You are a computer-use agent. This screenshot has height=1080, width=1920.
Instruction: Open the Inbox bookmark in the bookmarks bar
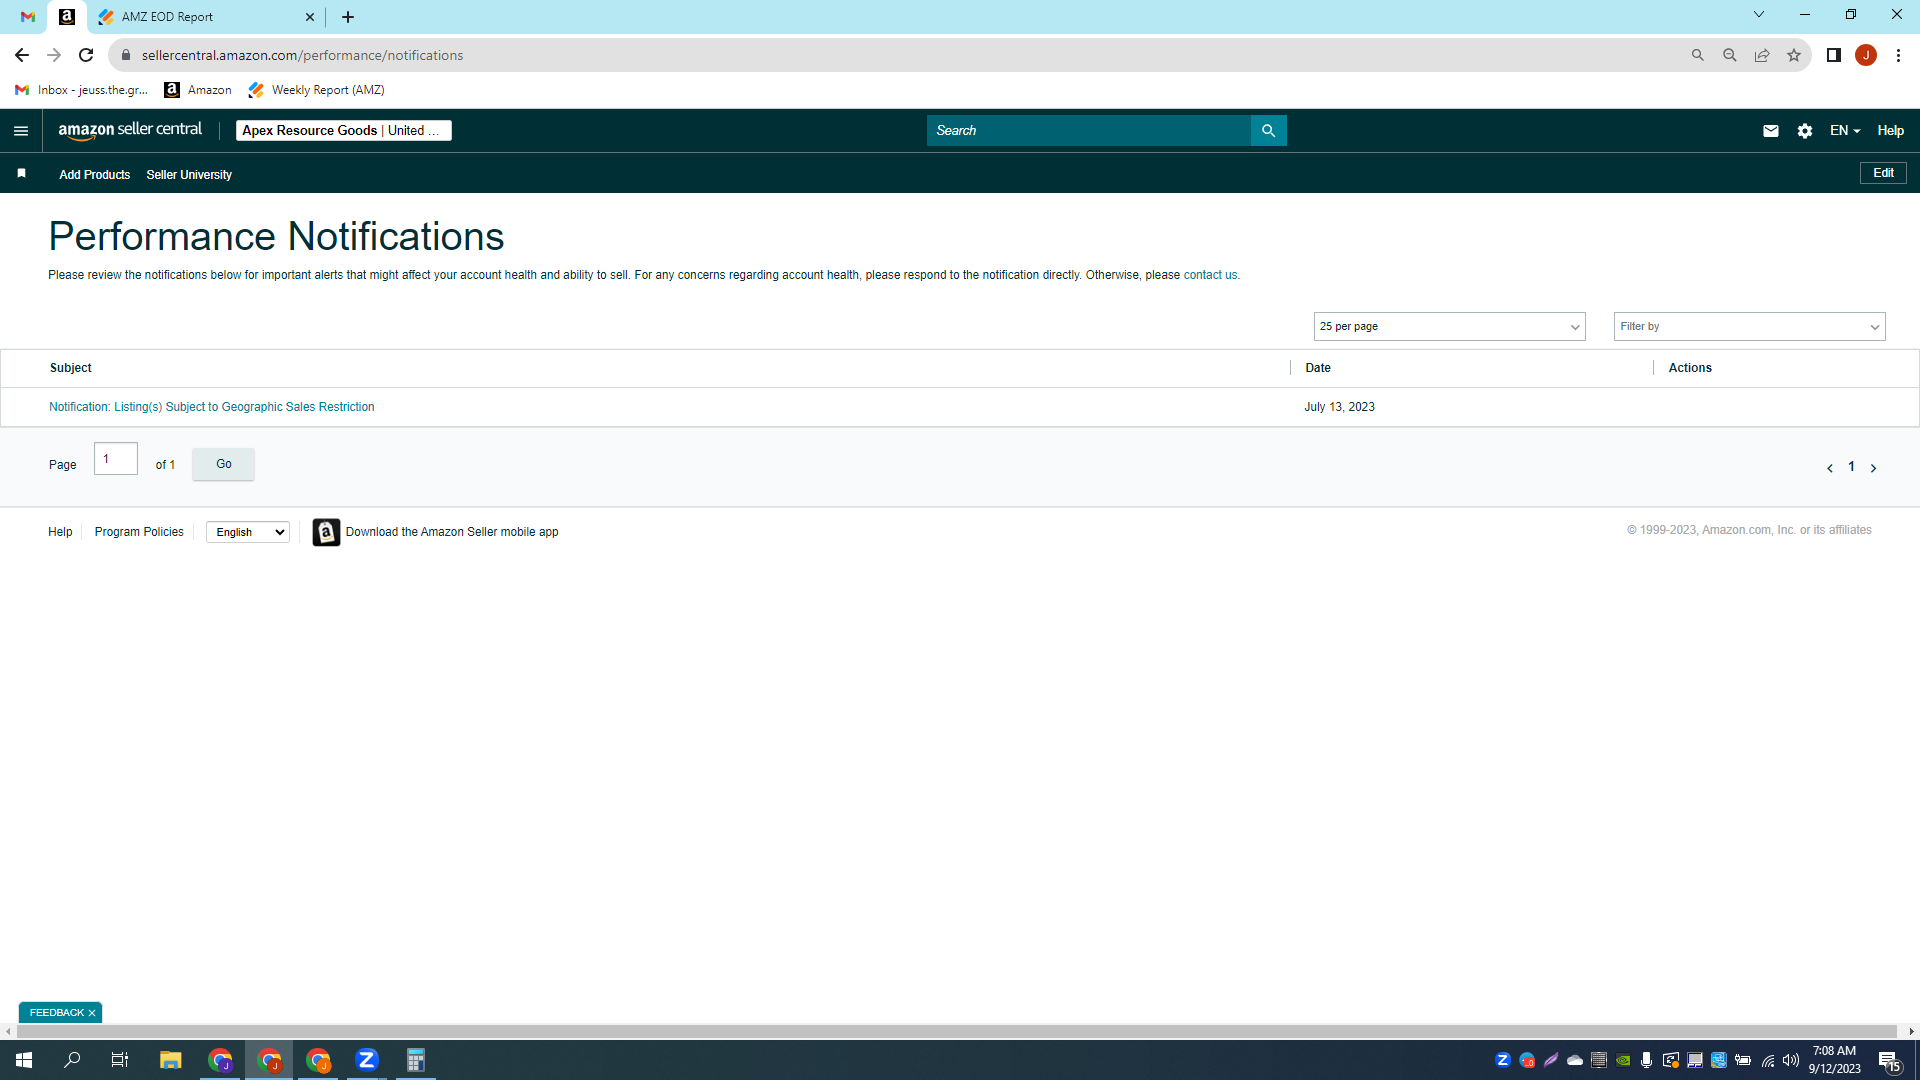[82, 90]
